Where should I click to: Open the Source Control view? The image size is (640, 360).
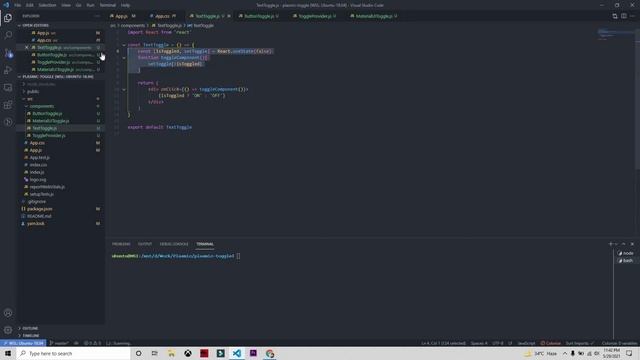pyautogui.click(x=8, y=53)
